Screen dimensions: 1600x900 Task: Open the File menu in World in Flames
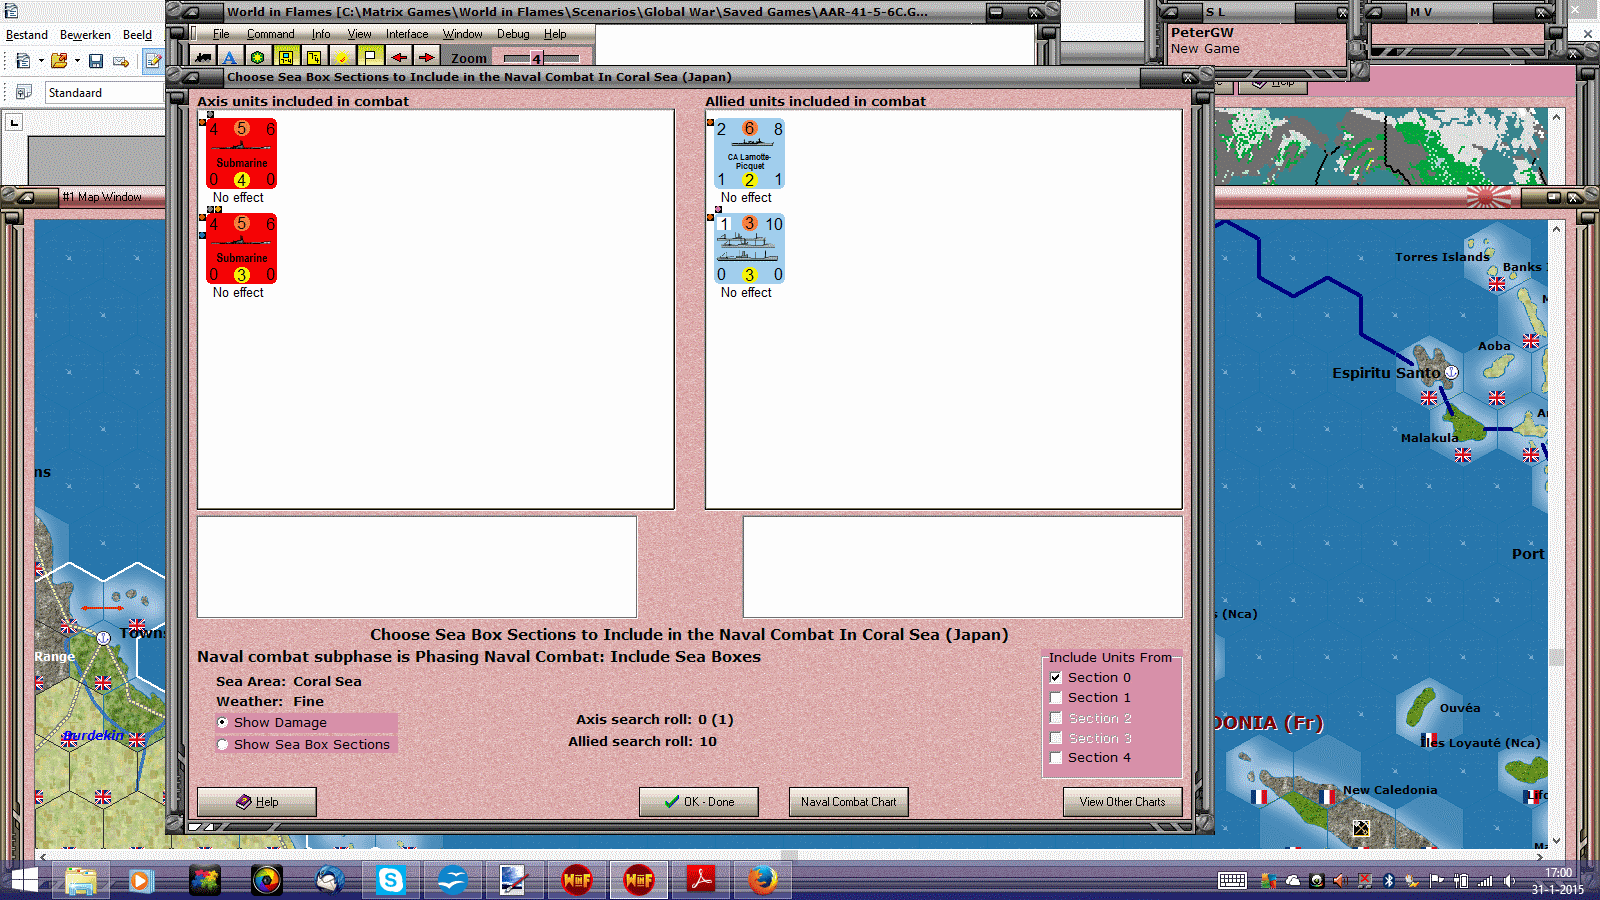tap(221, 34)
